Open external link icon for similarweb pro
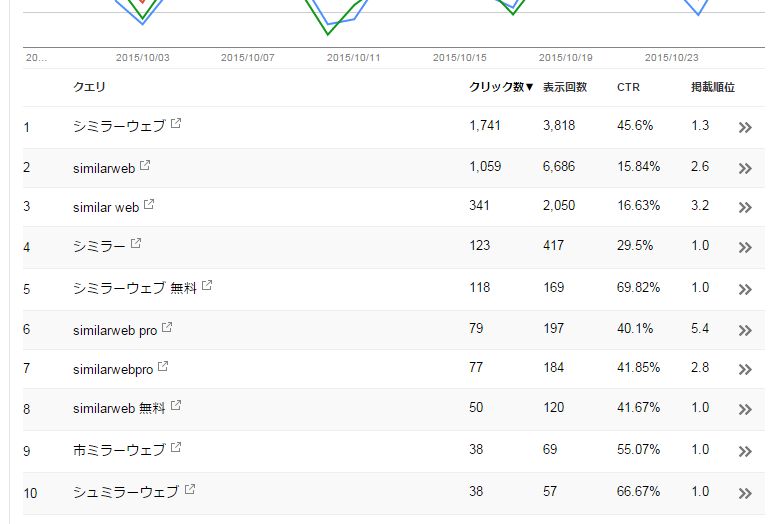 point(167,327)
